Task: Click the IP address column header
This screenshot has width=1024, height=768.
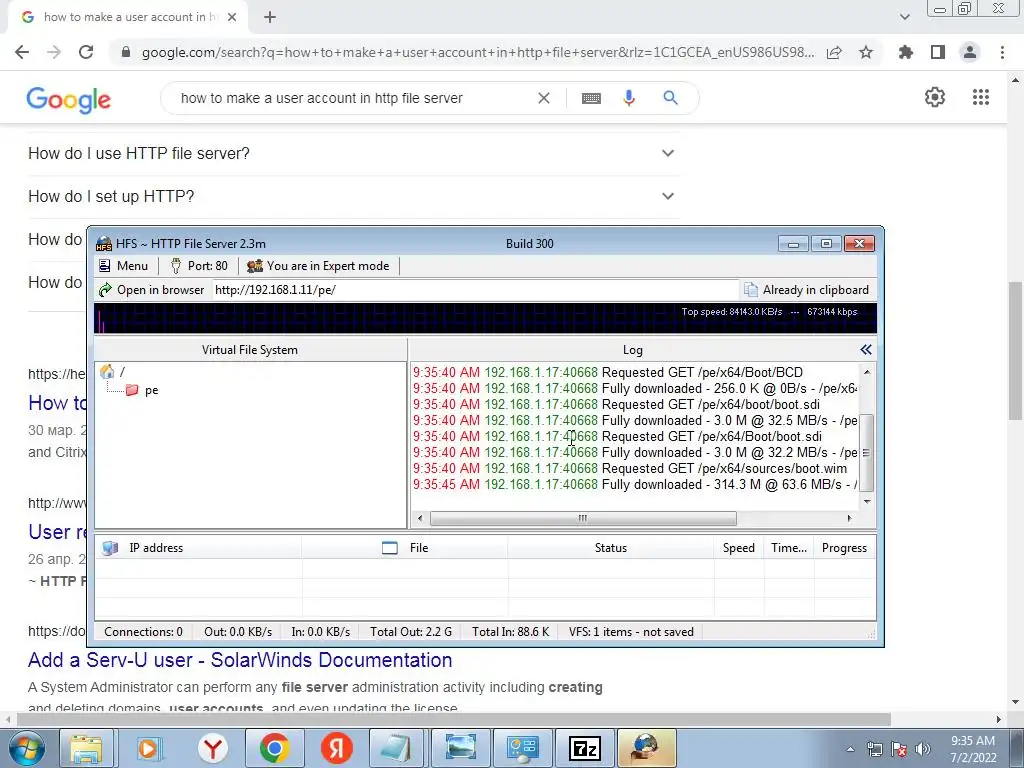Action: coord(198,548)
